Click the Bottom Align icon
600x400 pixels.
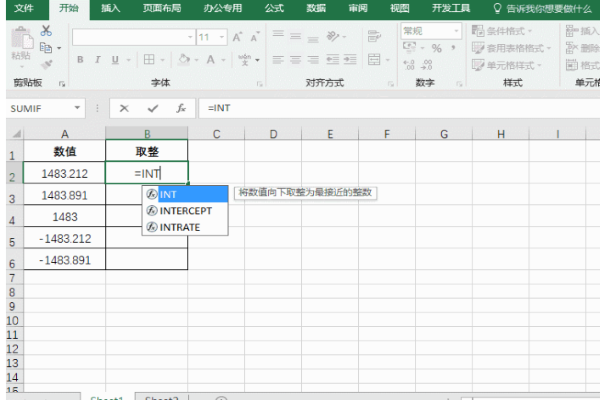pos(313,38)
